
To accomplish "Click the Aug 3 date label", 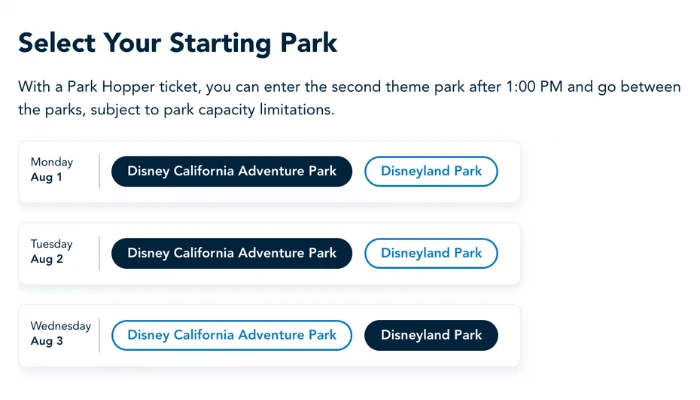I will click(47, 341).
